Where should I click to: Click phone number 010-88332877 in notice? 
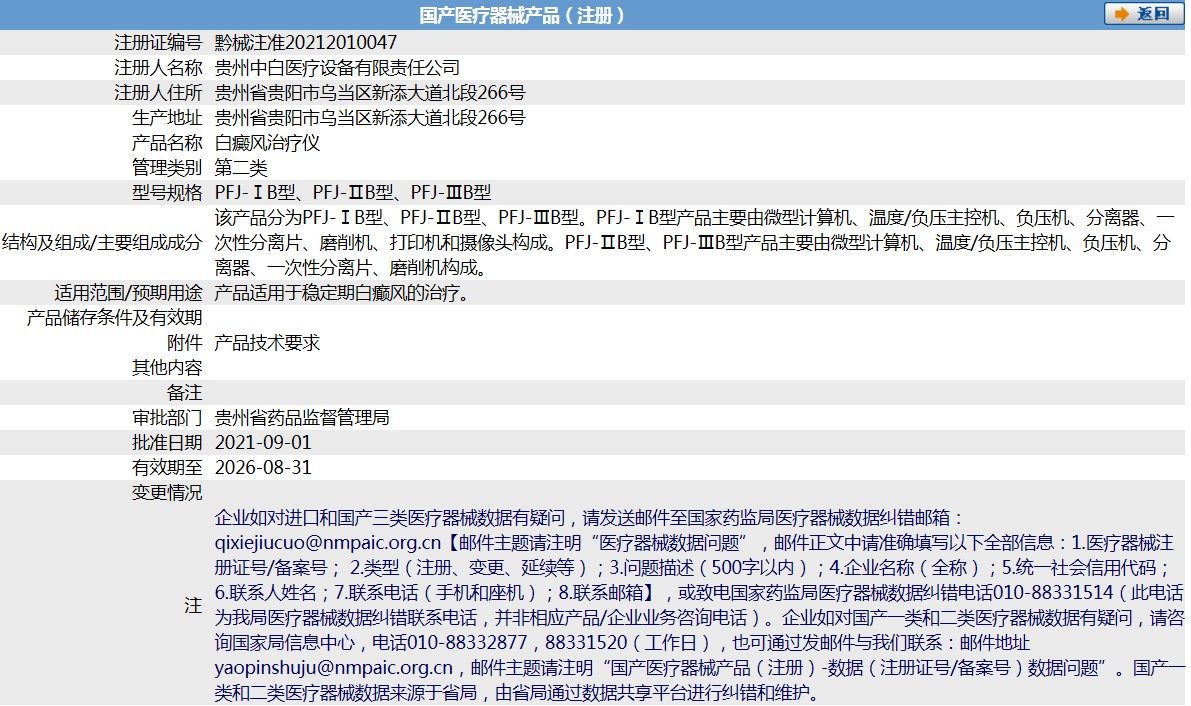click(467, 643)
